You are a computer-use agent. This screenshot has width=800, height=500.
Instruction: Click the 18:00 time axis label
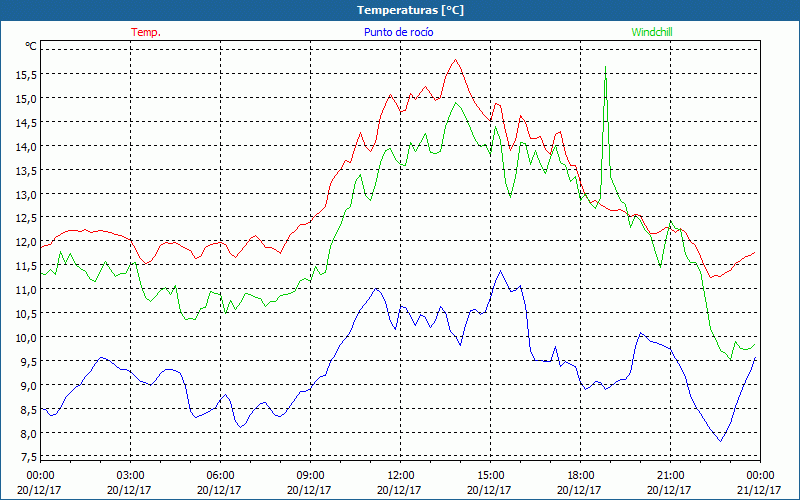581,476
